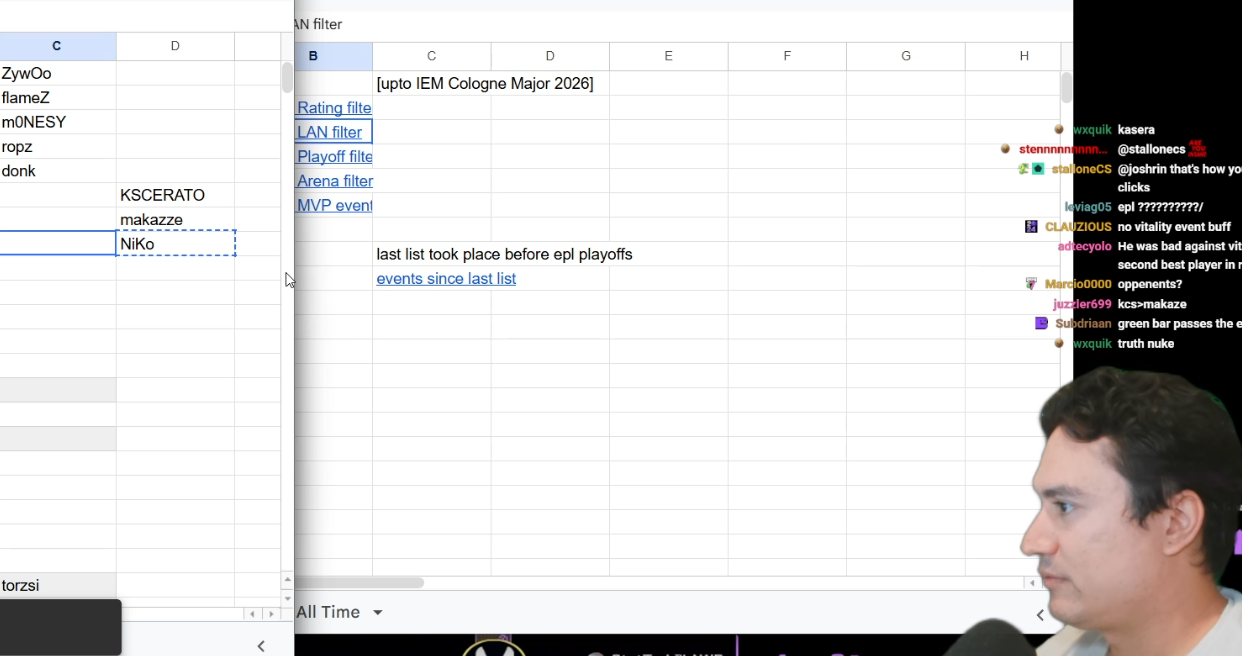Screen dimensions: 1242x656
Task: Open the Playoff filter link
Action: [x=334, y=157]
